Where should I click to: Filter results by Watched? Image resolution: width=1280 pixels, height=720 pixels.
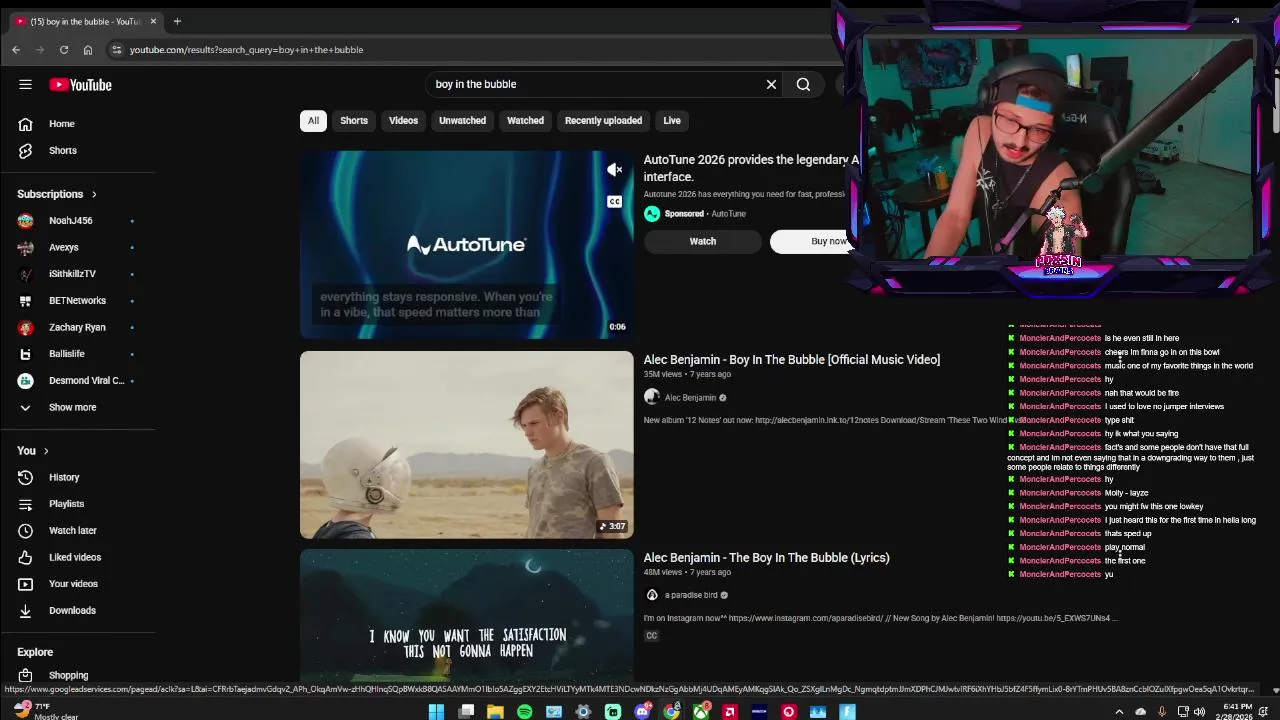click(525, 121)
